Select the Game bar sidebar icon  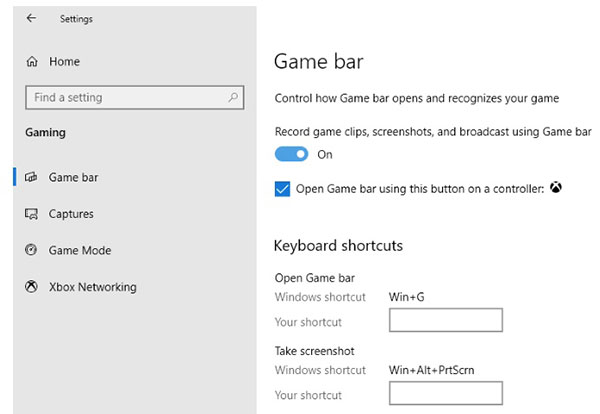(x=31, y=177)
